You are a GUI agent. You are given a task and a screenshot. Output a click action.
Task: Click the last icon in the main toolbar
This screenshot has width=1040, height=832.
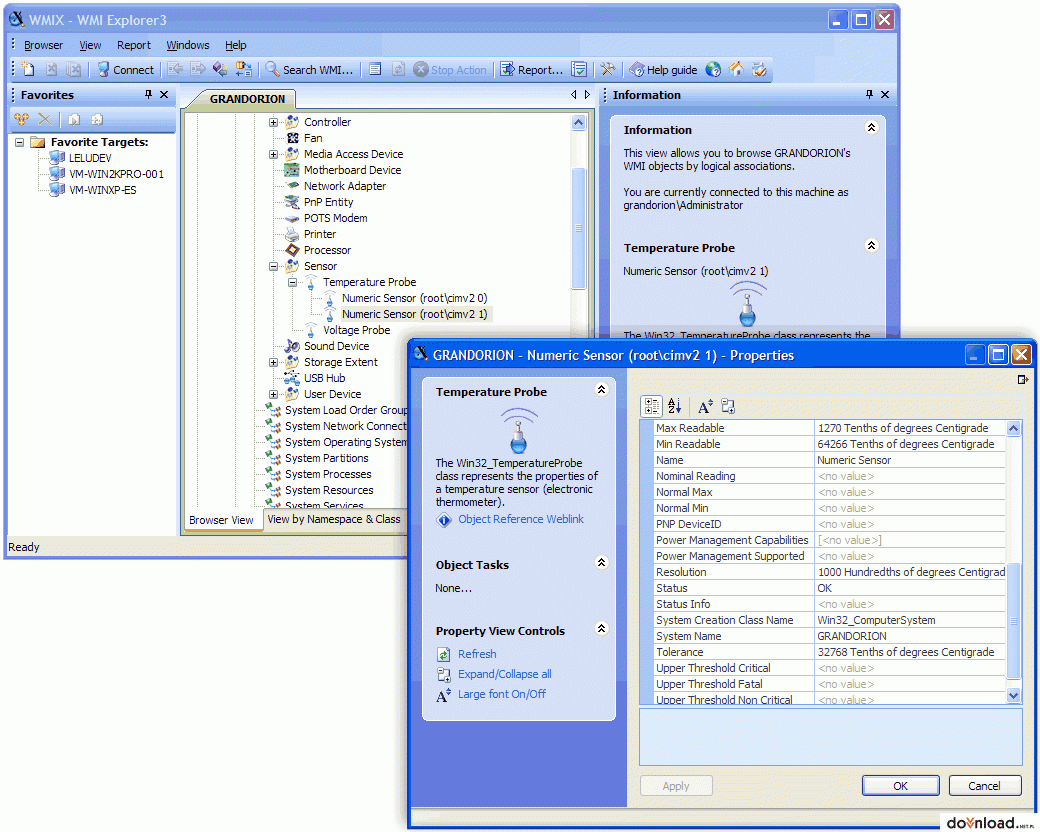(759, 69)
